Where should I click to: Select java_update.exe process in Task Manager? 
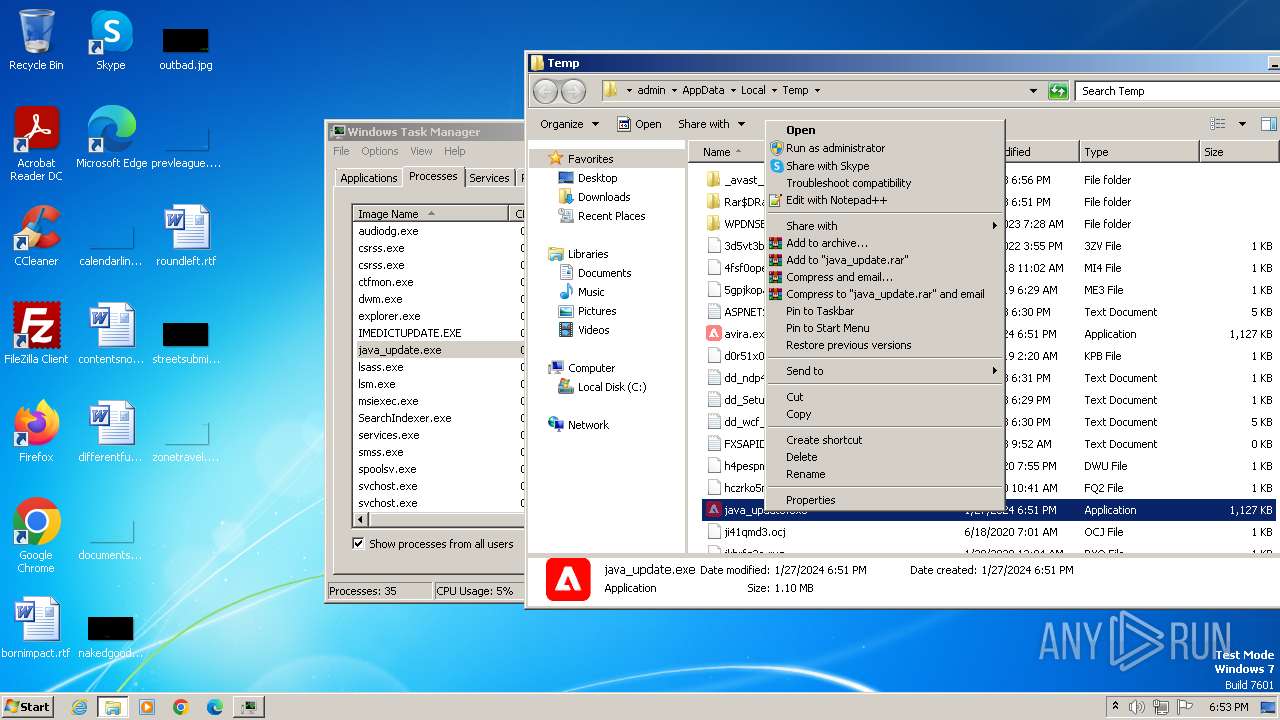tap(438, 350)
